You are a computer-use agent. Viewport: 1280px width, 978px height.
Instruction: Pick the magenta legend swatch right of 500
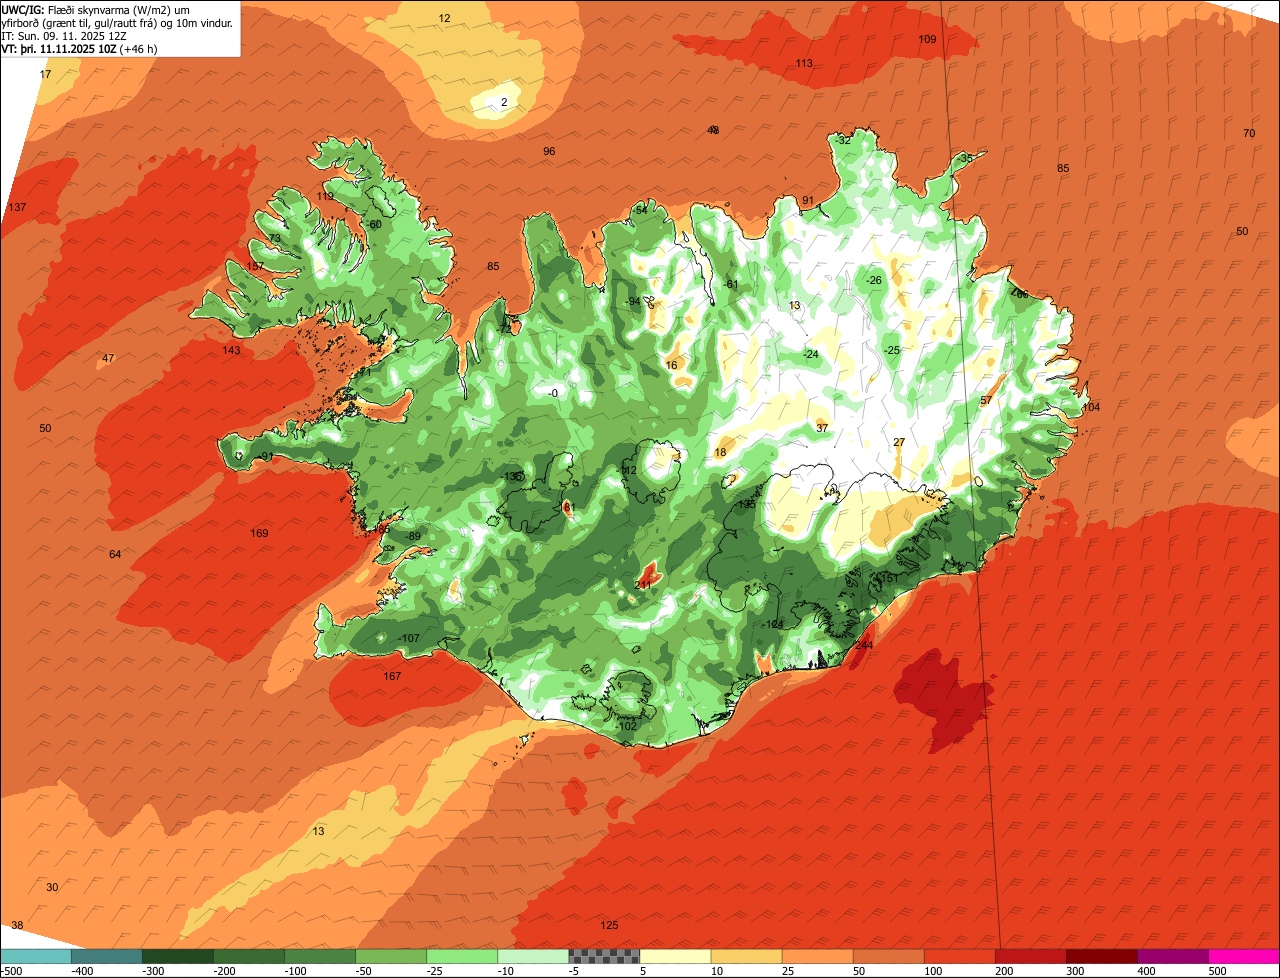click(1245, 956)
